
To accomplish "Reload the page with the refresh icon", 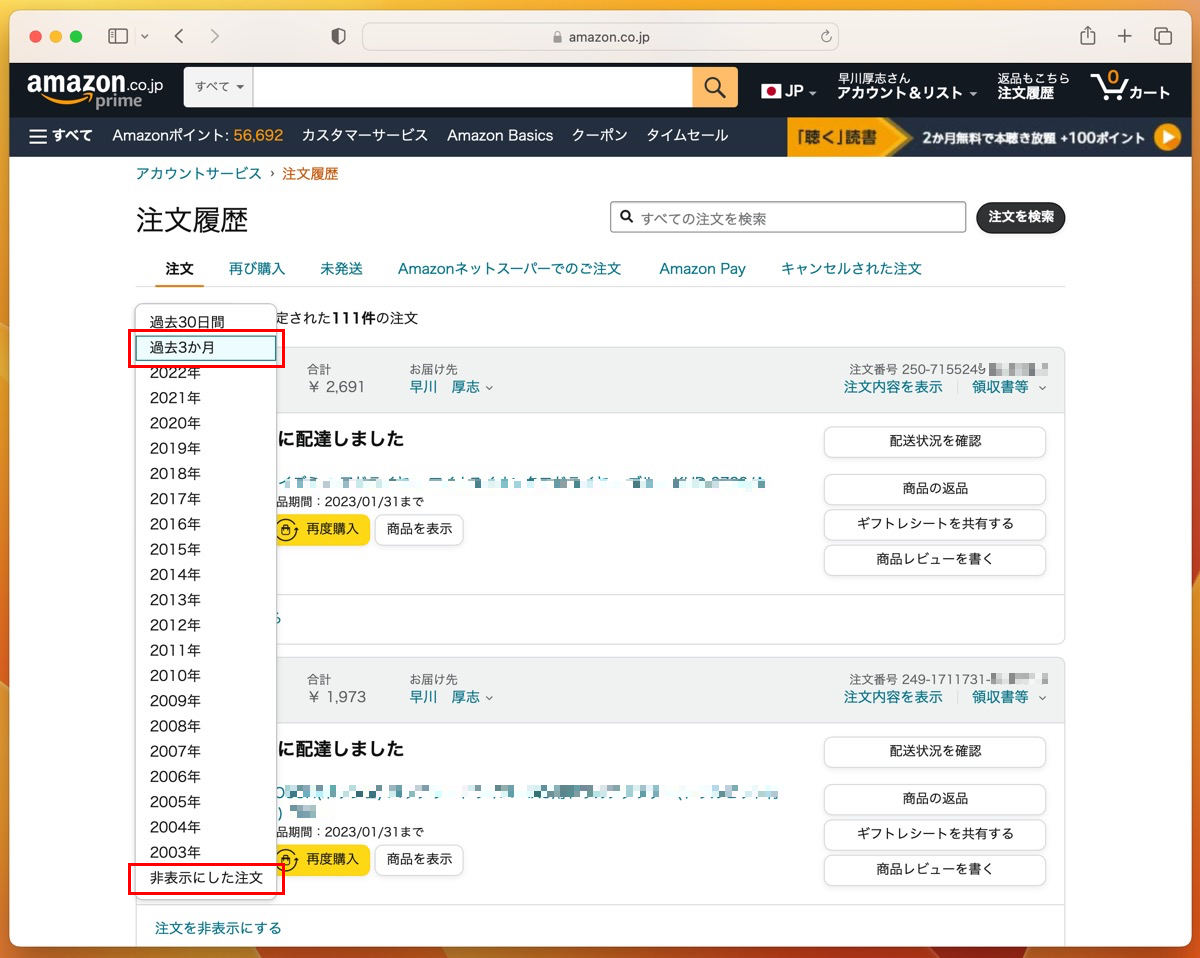I will pos(826,37).
